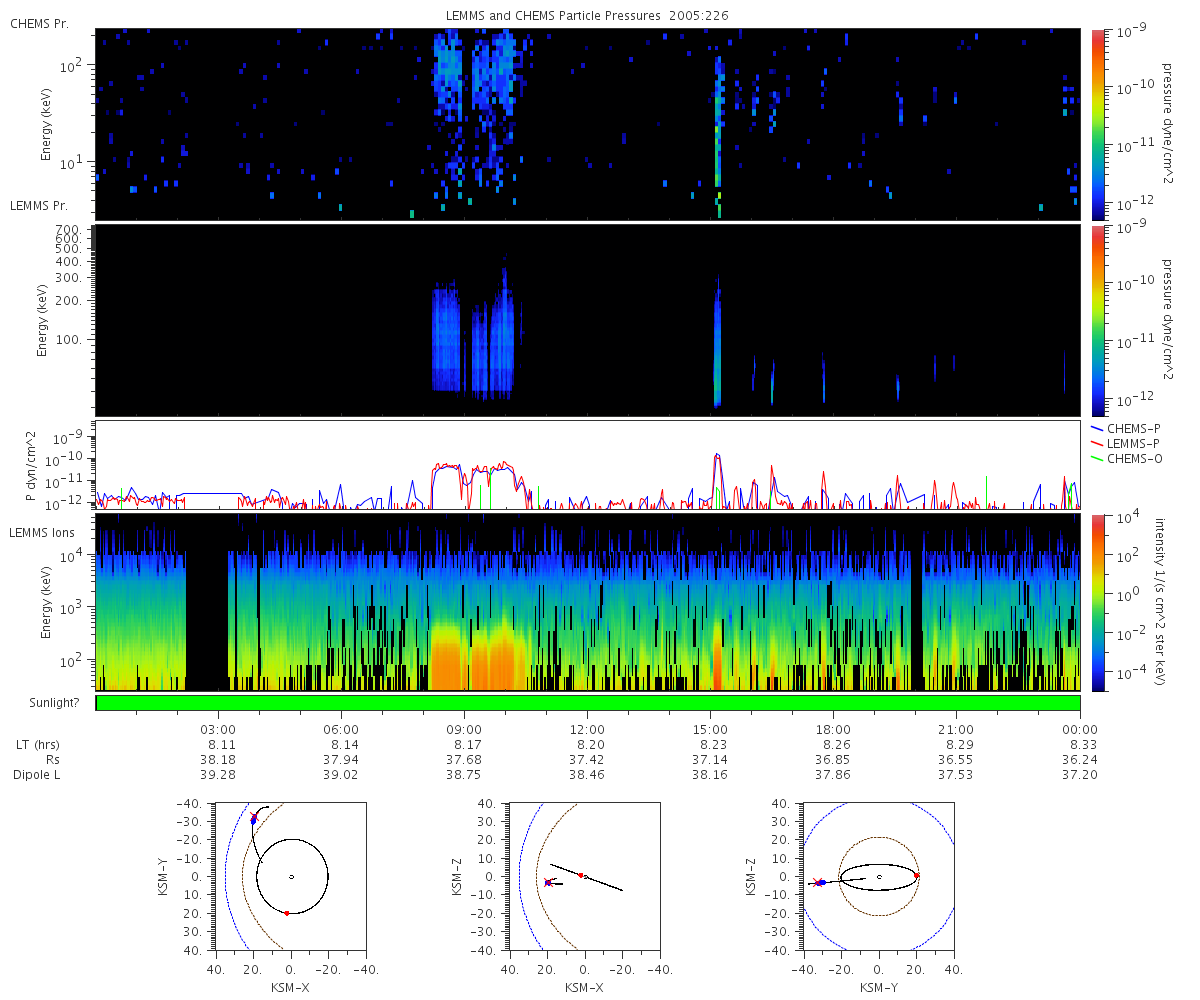The image size is (1200, 1000).
Task: Click the plot title 'LEMMS and CHEMS Particle Pressures 2005:226'
Action: coord(587,16)
